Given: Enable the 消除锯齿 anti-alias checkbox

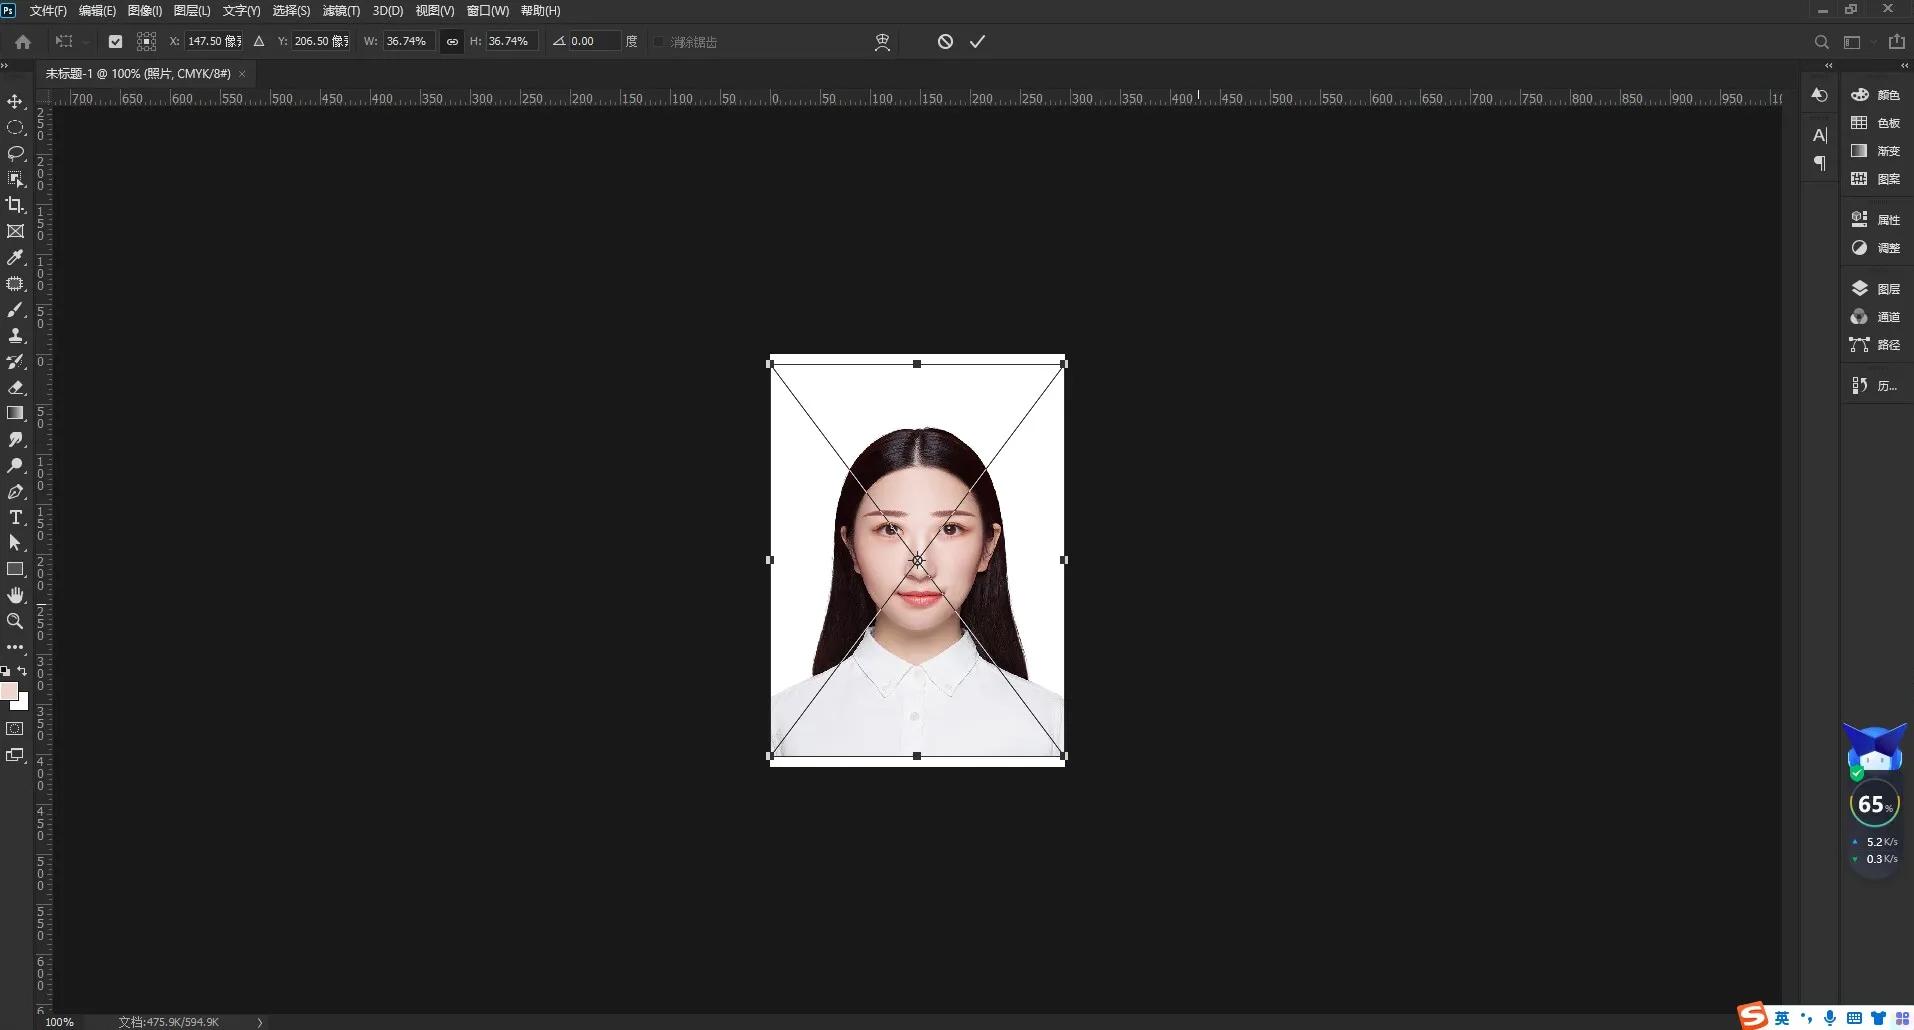Looking at the screenshot, I should coord(657,41).
